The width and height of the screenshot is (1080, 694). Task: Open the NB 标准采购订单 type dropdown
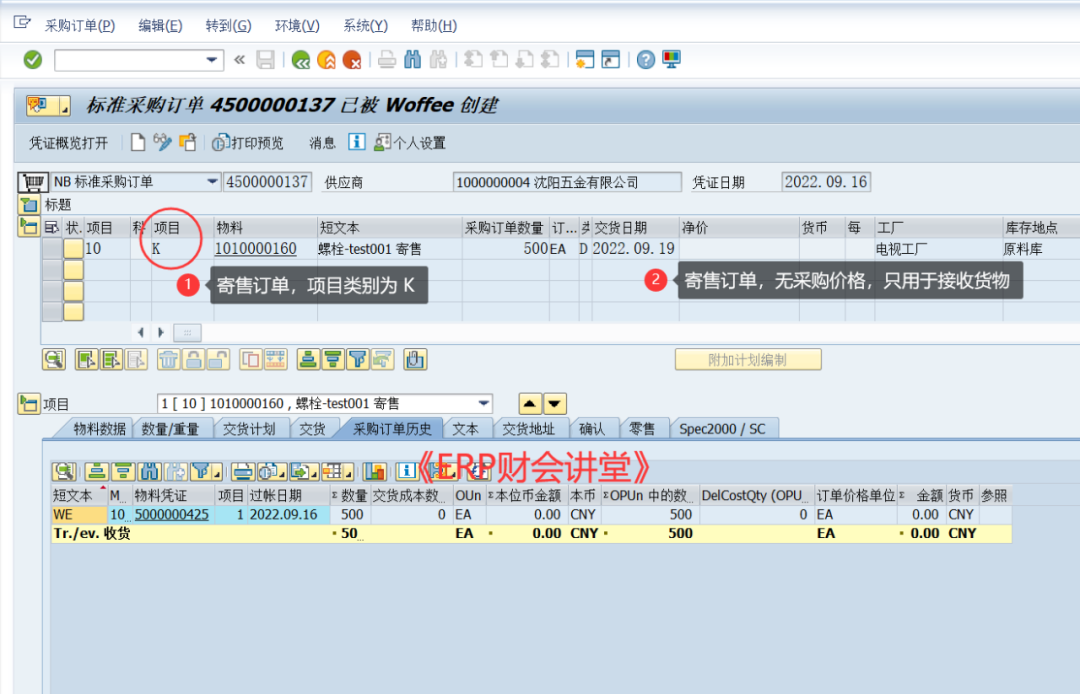point(212,182)
